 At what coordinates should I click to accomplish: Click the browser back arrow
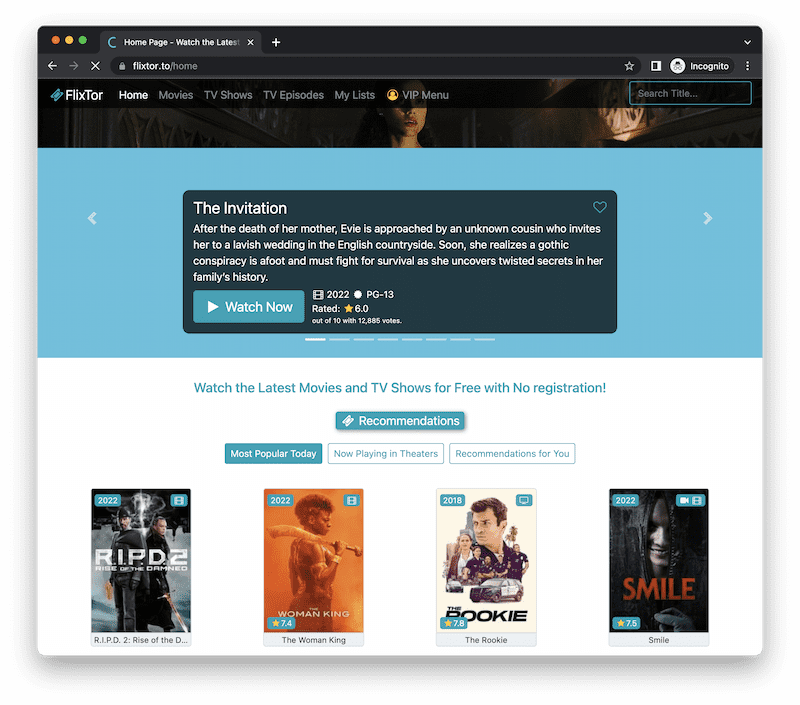coord(52,66)
